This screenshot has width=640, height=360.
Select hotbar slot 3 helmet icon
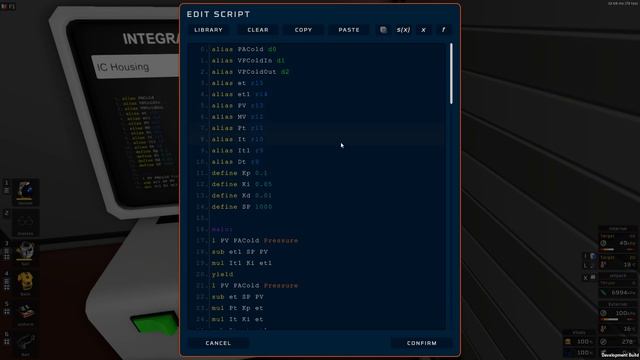coord(25,252)
